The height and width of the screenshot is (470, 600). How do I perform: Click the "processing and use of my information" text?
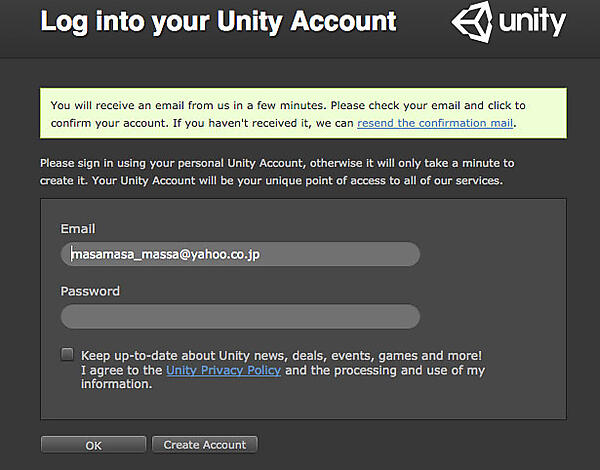tap(400, 370)
